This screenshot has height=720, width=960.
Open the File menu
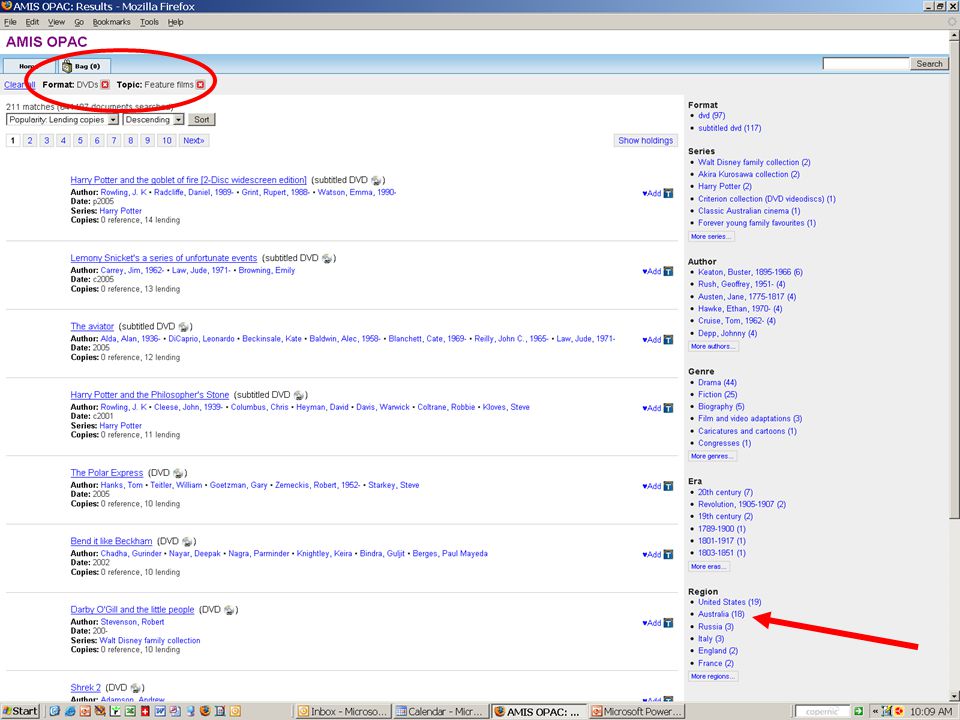click(10, 22)
